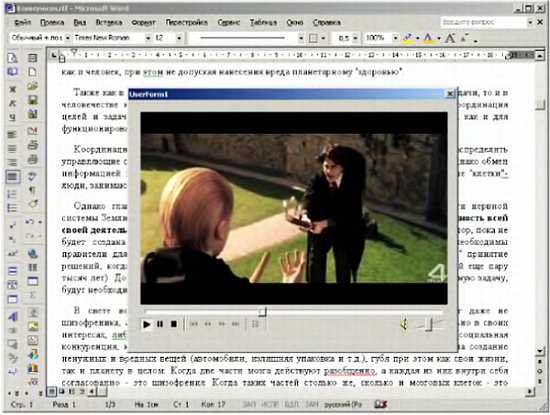Align text to the left
This screenshot has width=550, height=415.
[12, 134]
